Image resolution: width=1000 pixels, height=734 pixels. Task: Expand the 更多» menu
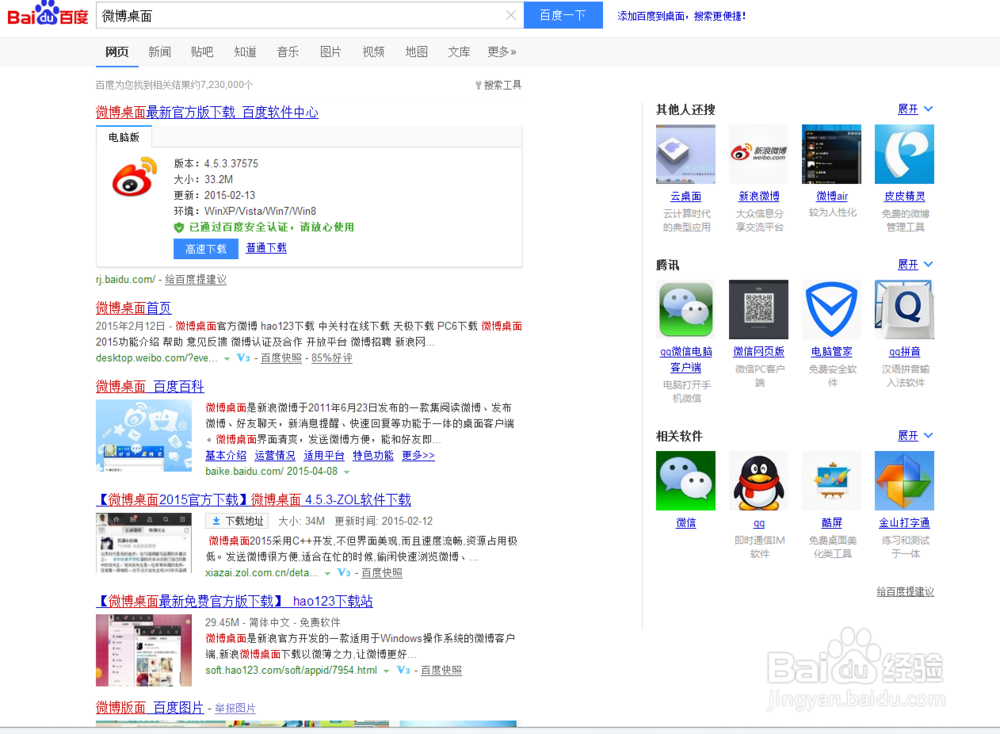(x=501, y=52)
